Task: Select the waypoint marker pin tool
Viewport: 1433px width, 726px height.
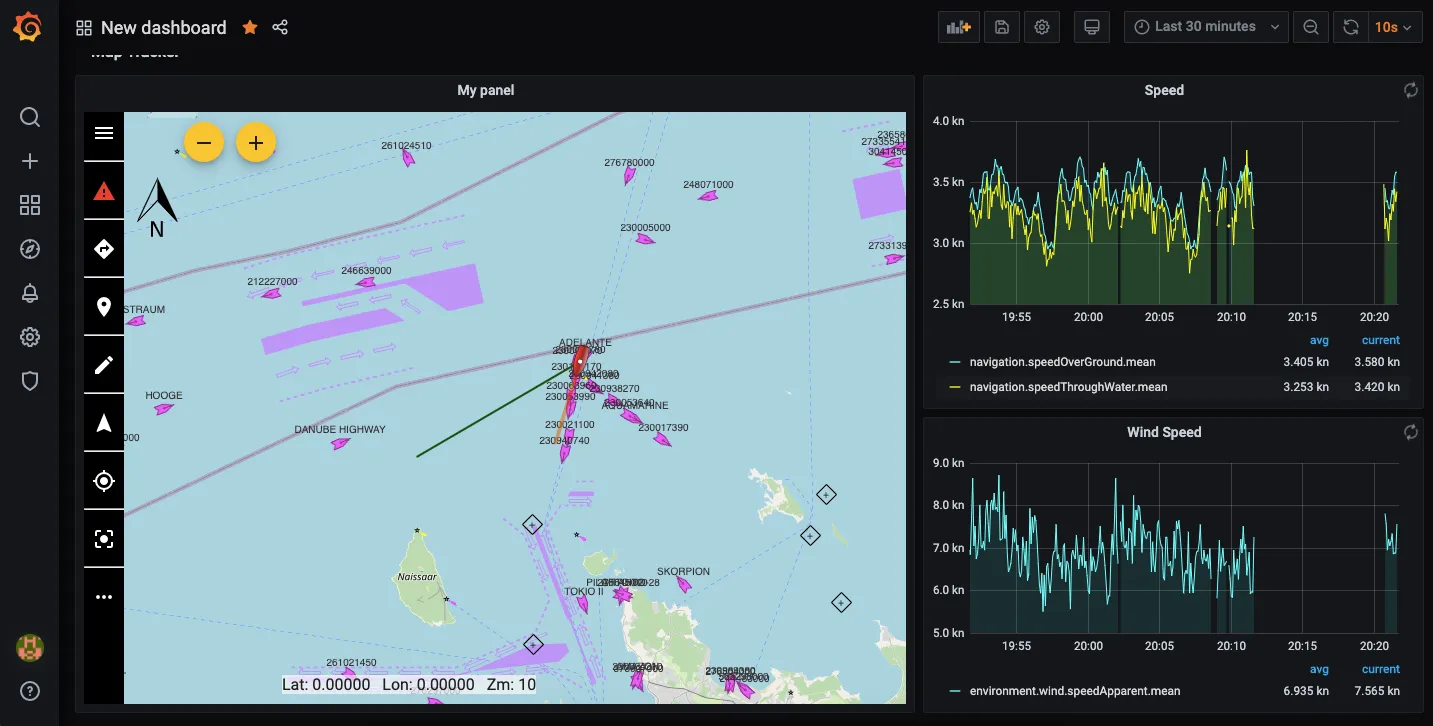Action: click(104, 307)
